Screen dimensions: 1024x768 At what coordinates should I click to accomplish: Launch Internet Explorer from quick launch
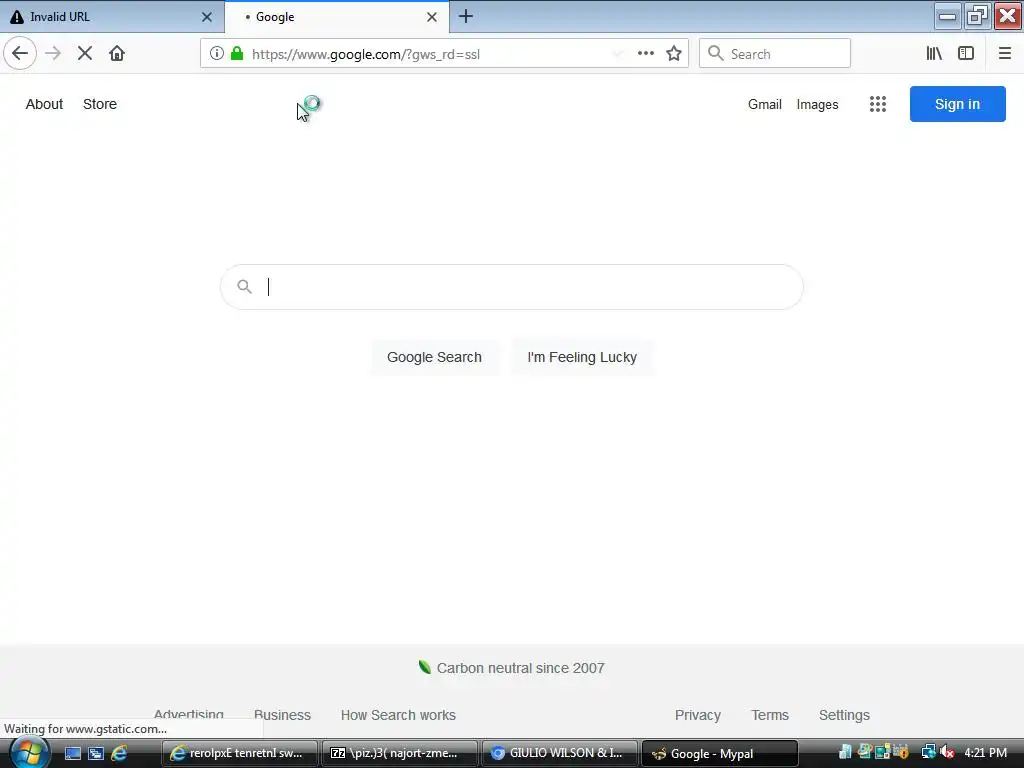[119, 753]
